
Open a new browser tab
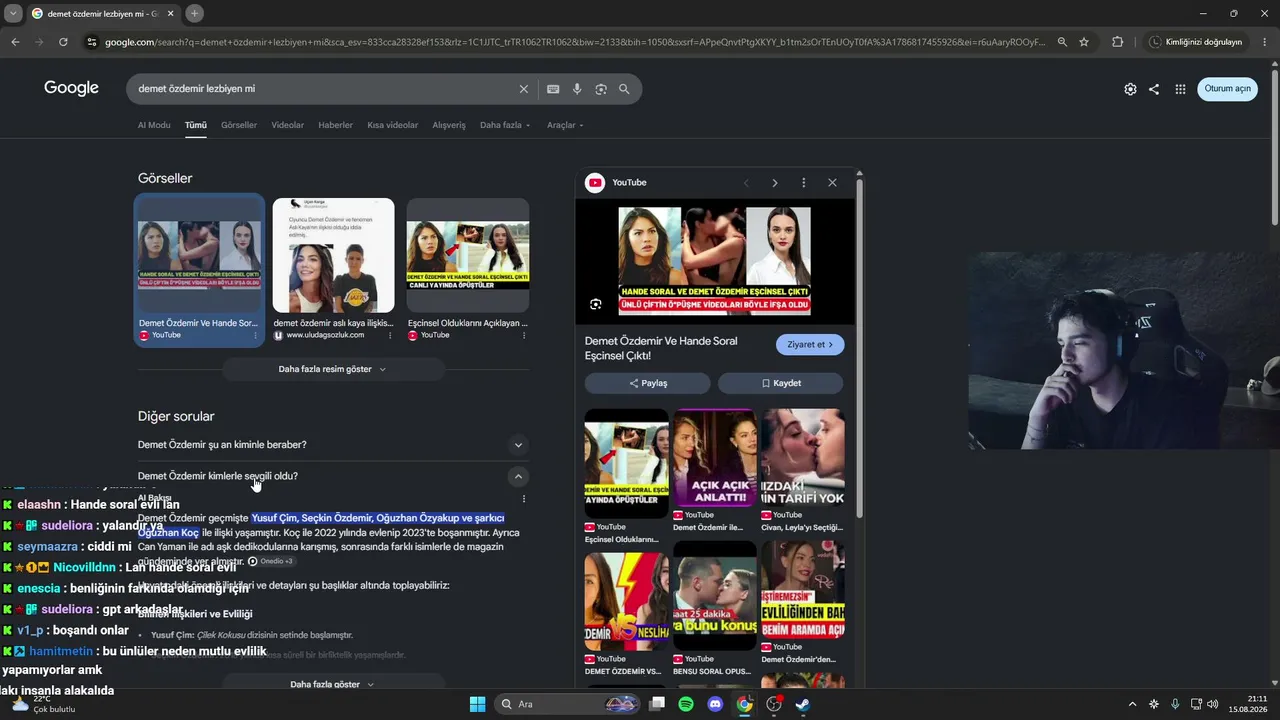(x=194, y=13)
